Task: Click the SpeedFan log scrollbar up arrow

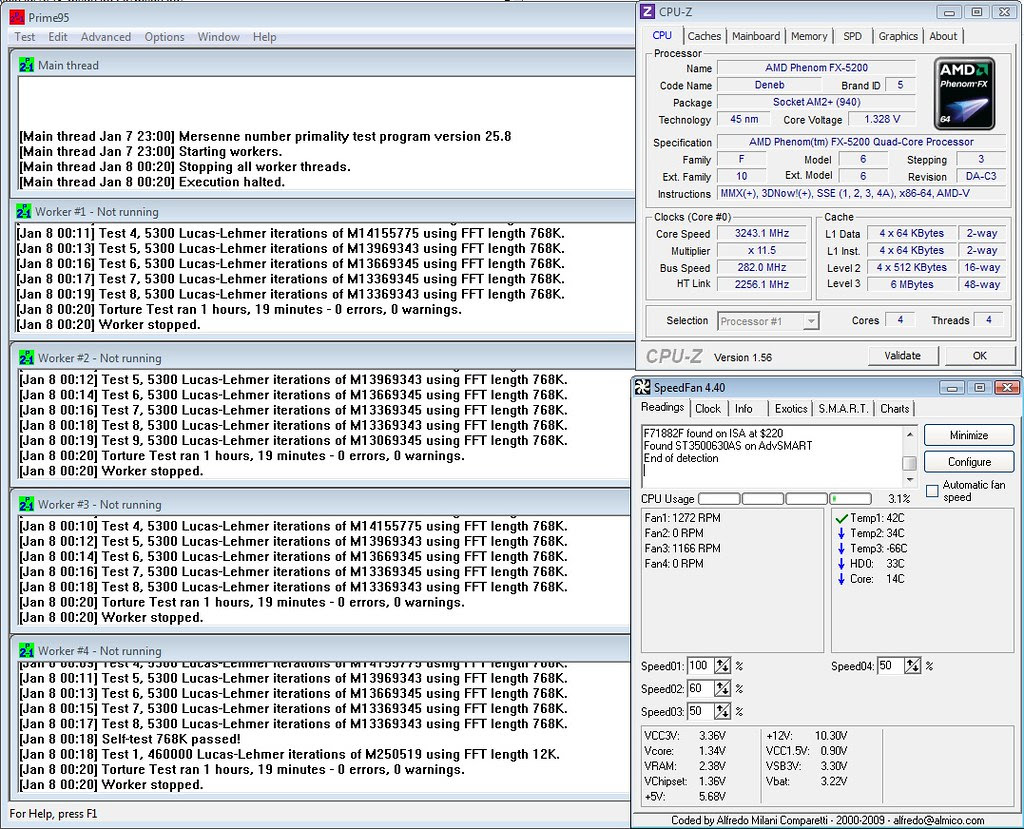Action: [910, 434]
